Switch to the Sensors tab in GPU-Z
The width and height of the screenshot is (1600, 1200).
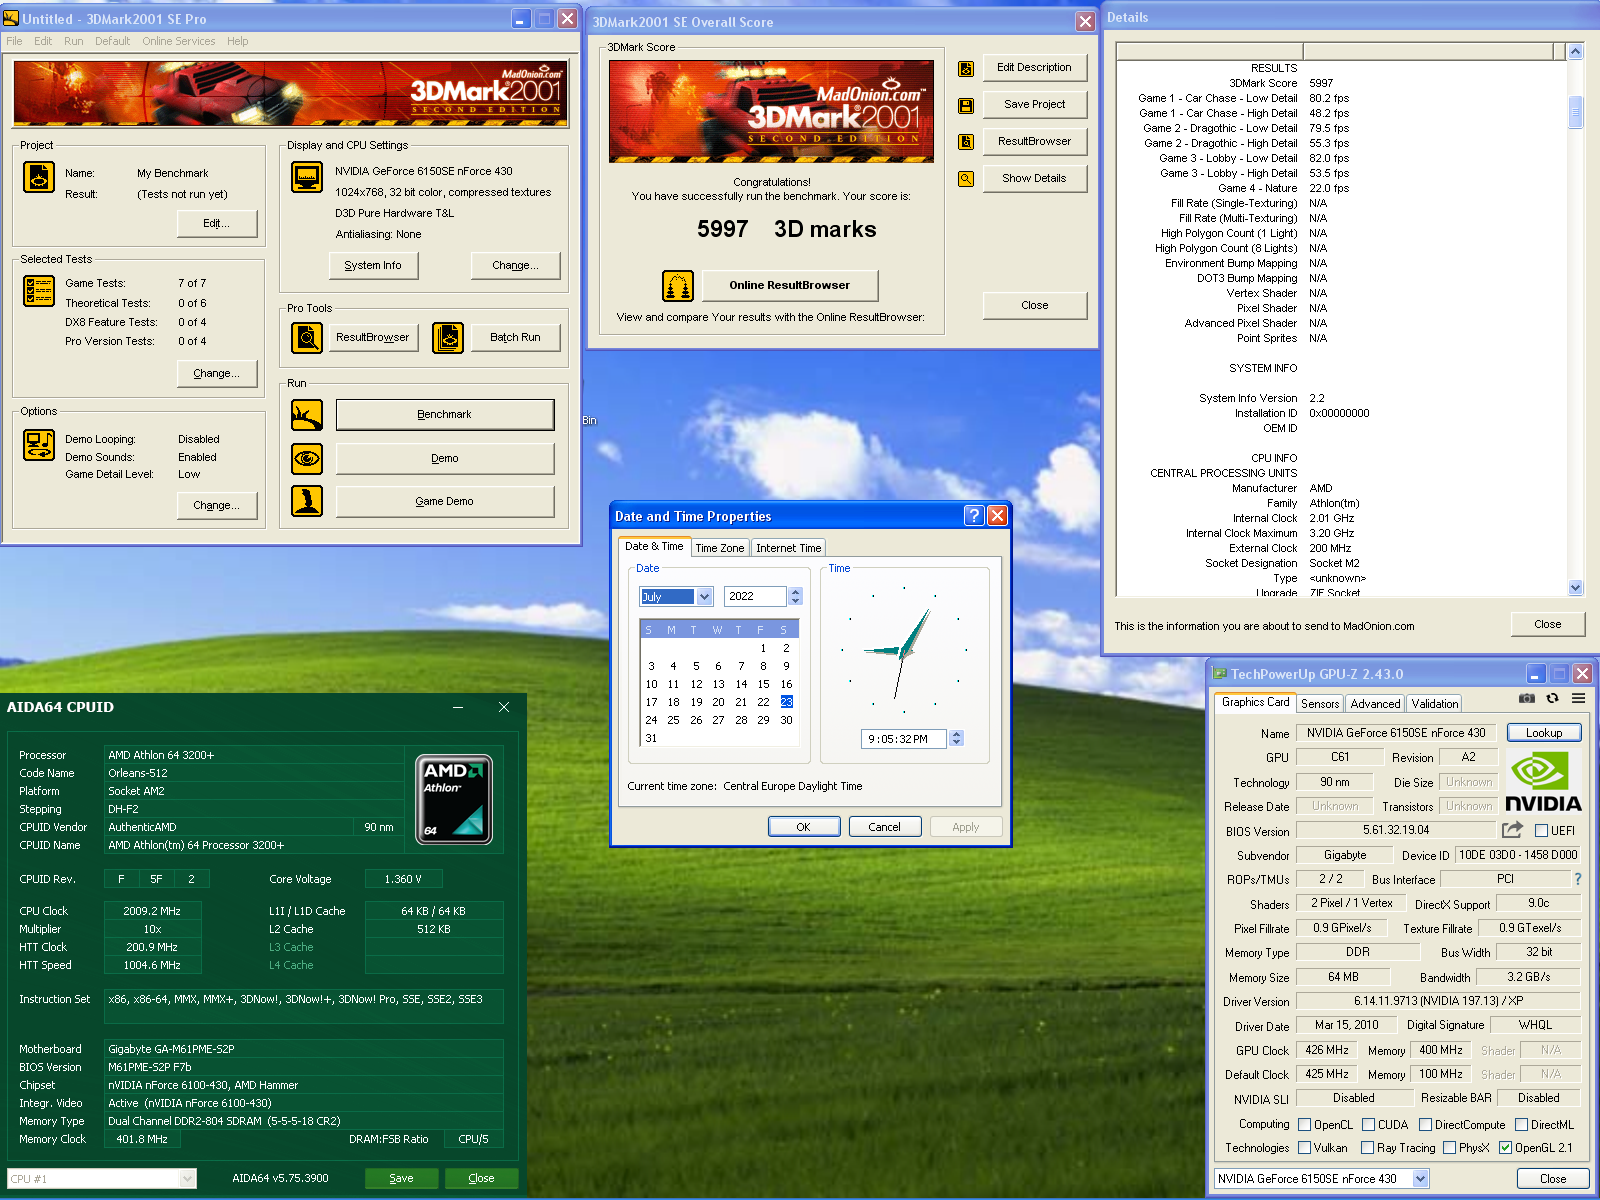(x=1320, y=704)
